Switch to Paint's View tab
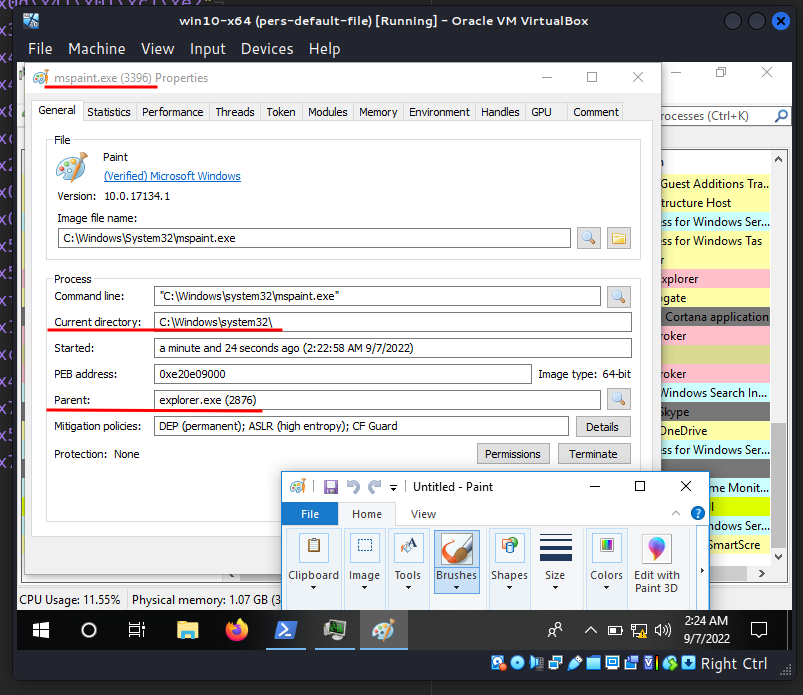 pyautogui.click(x=423, y=513)
